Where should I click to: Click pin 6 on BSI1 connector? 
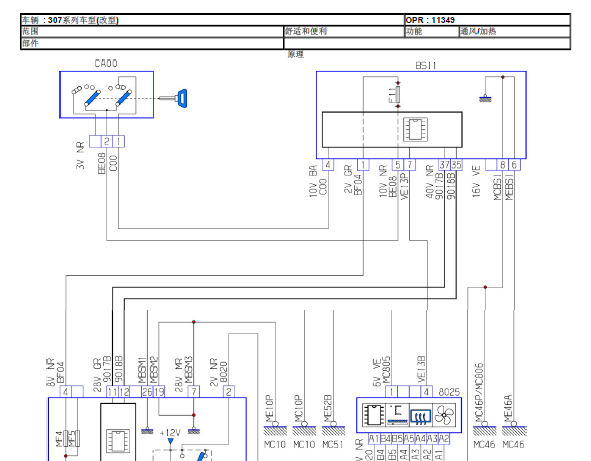pos(514,165)
